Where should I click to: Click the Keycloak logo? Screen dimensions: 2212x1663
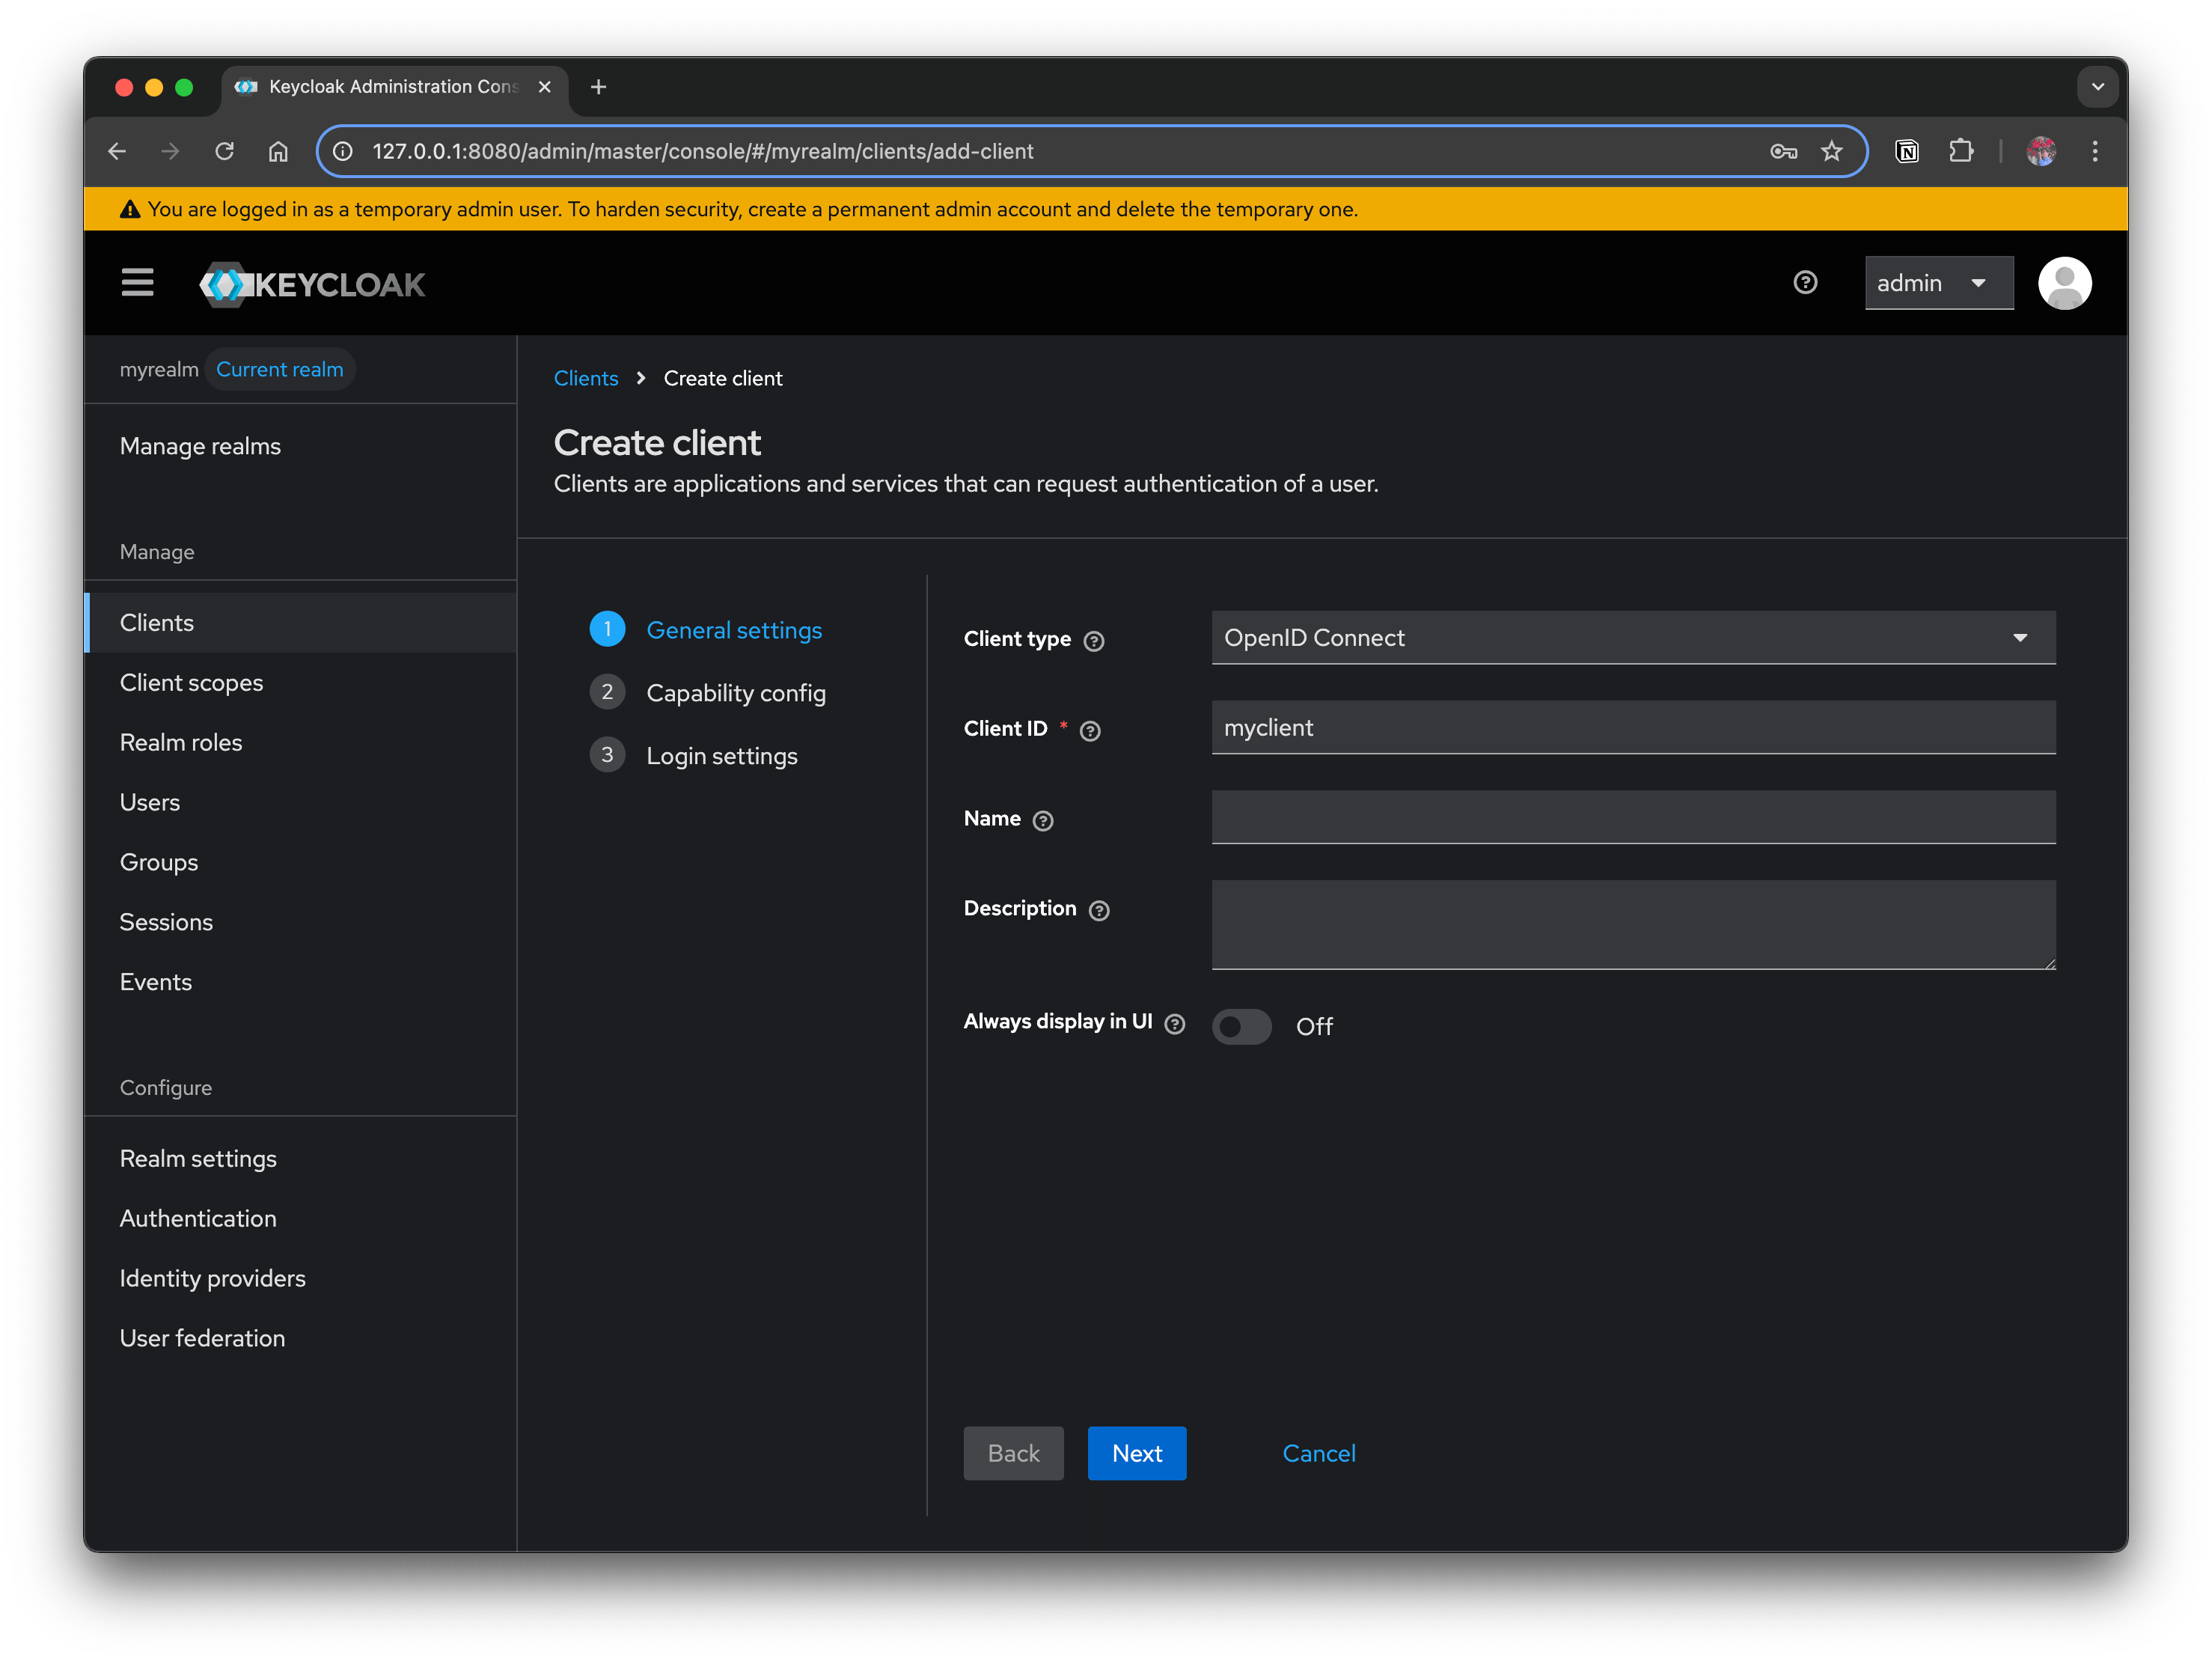point(312,285)
